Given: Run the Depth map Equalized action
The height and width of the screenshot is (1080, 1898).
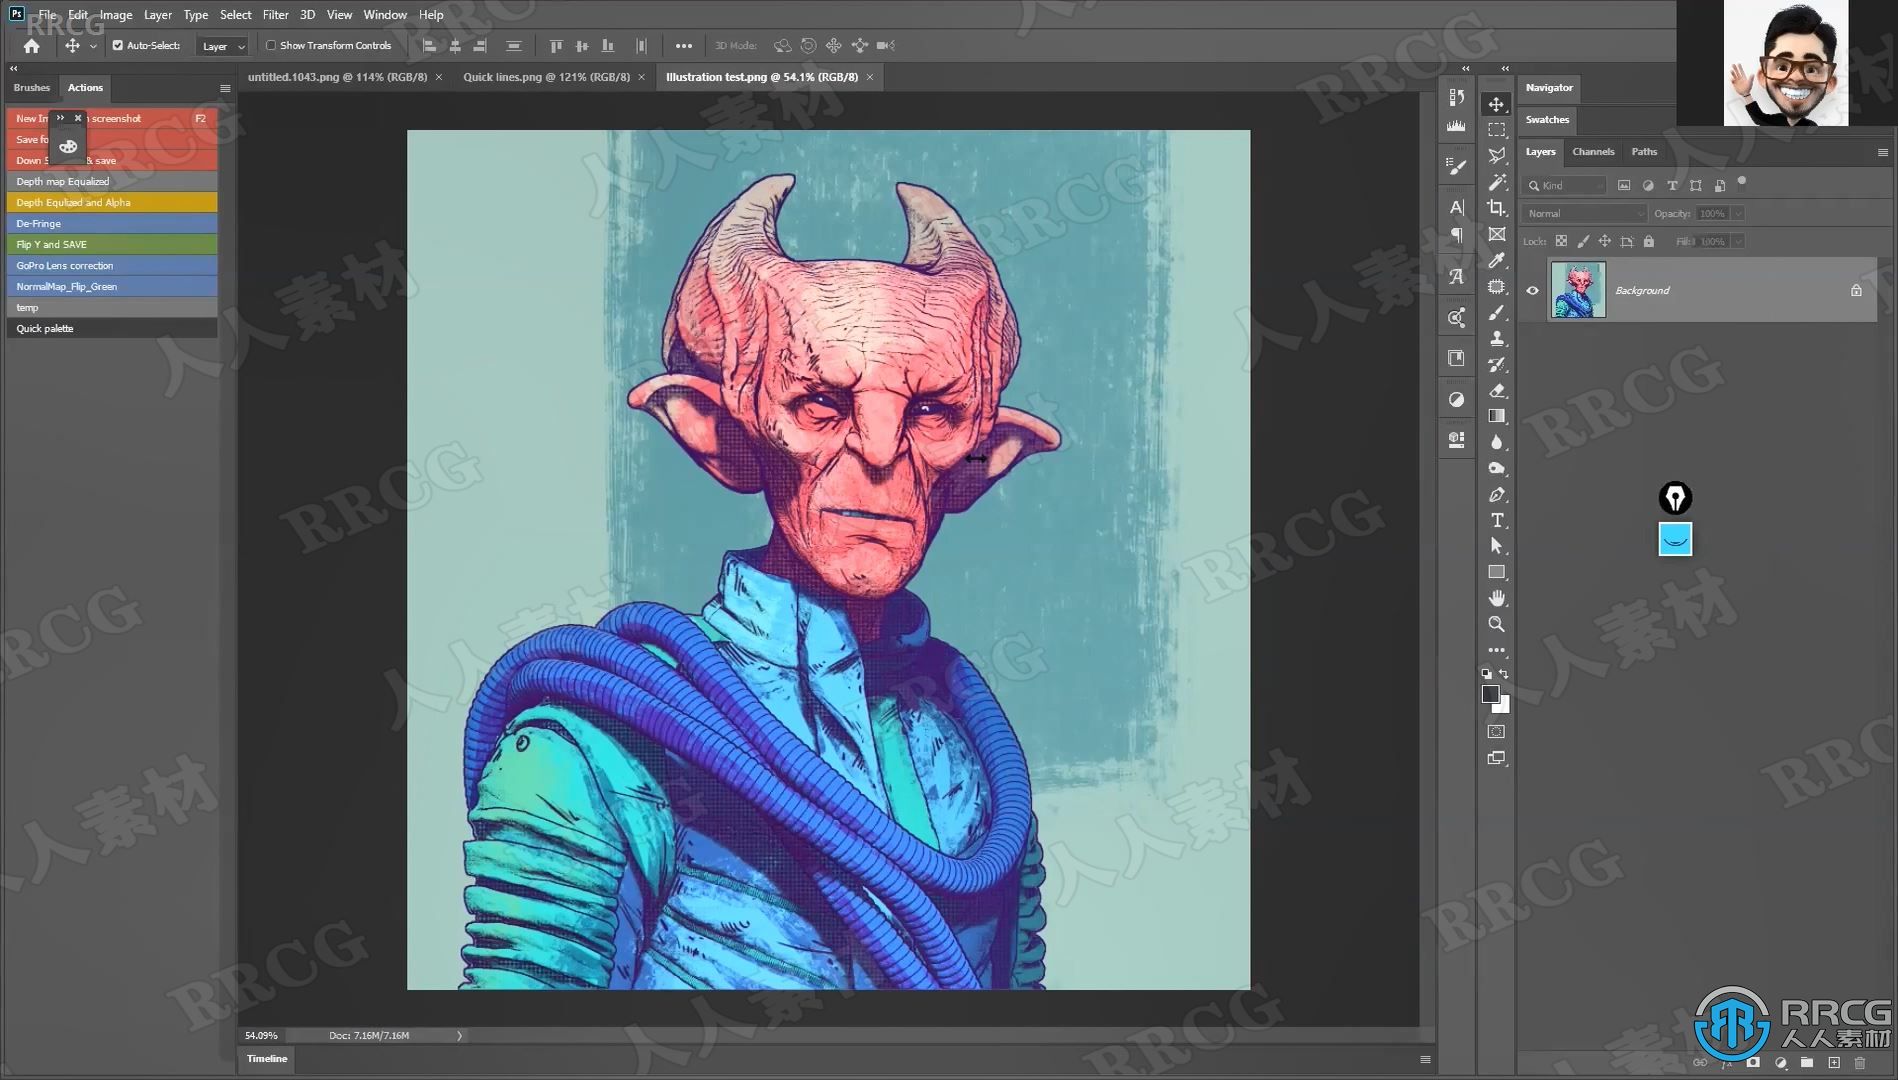Looking at the screenshot, I should pos(112,182).
